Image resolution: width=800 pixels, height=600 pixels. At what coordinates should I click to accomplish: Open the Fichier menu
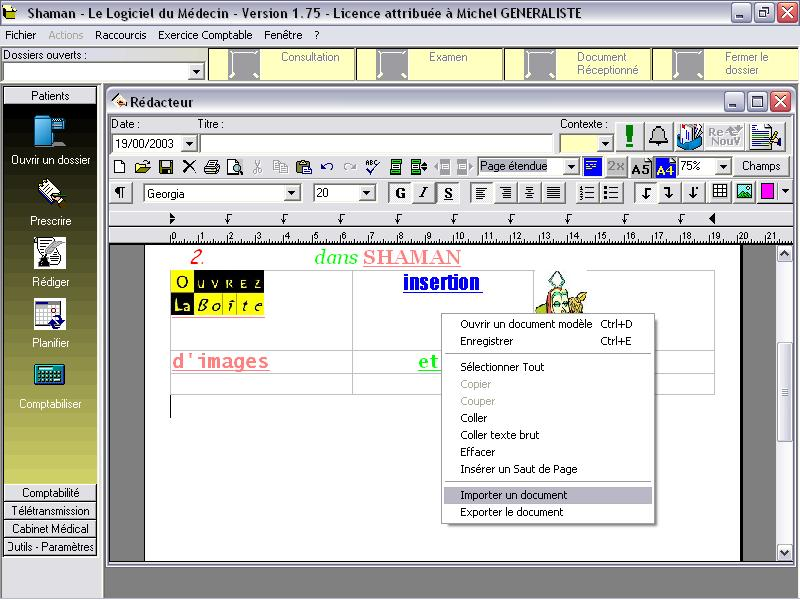(x=20, y=35)
